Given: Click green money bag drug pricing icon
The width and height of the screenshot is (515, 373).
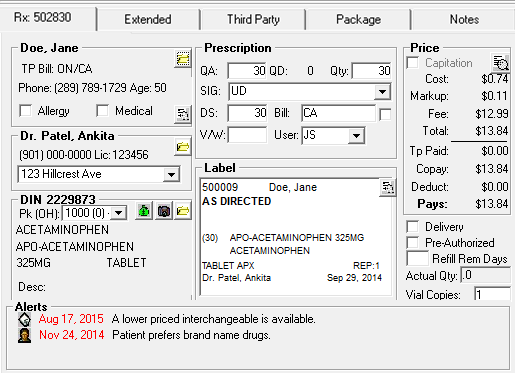Looking at the screenshot, I should (144, 211).
